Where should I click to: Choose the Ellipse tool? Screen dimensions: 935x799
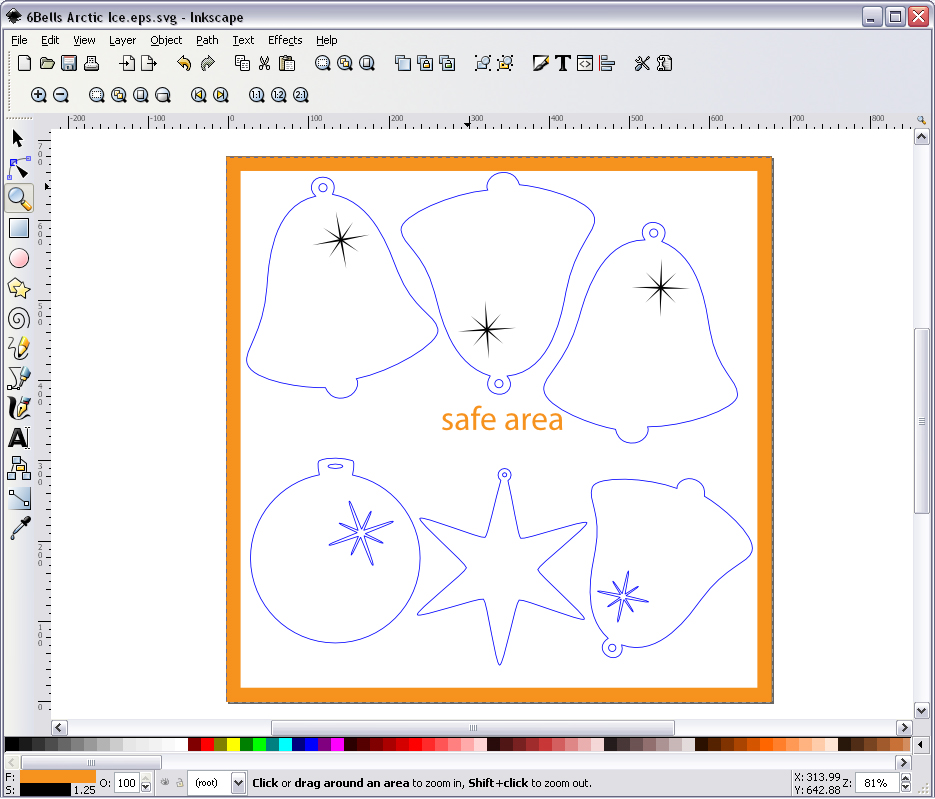(x=17, y=258)
